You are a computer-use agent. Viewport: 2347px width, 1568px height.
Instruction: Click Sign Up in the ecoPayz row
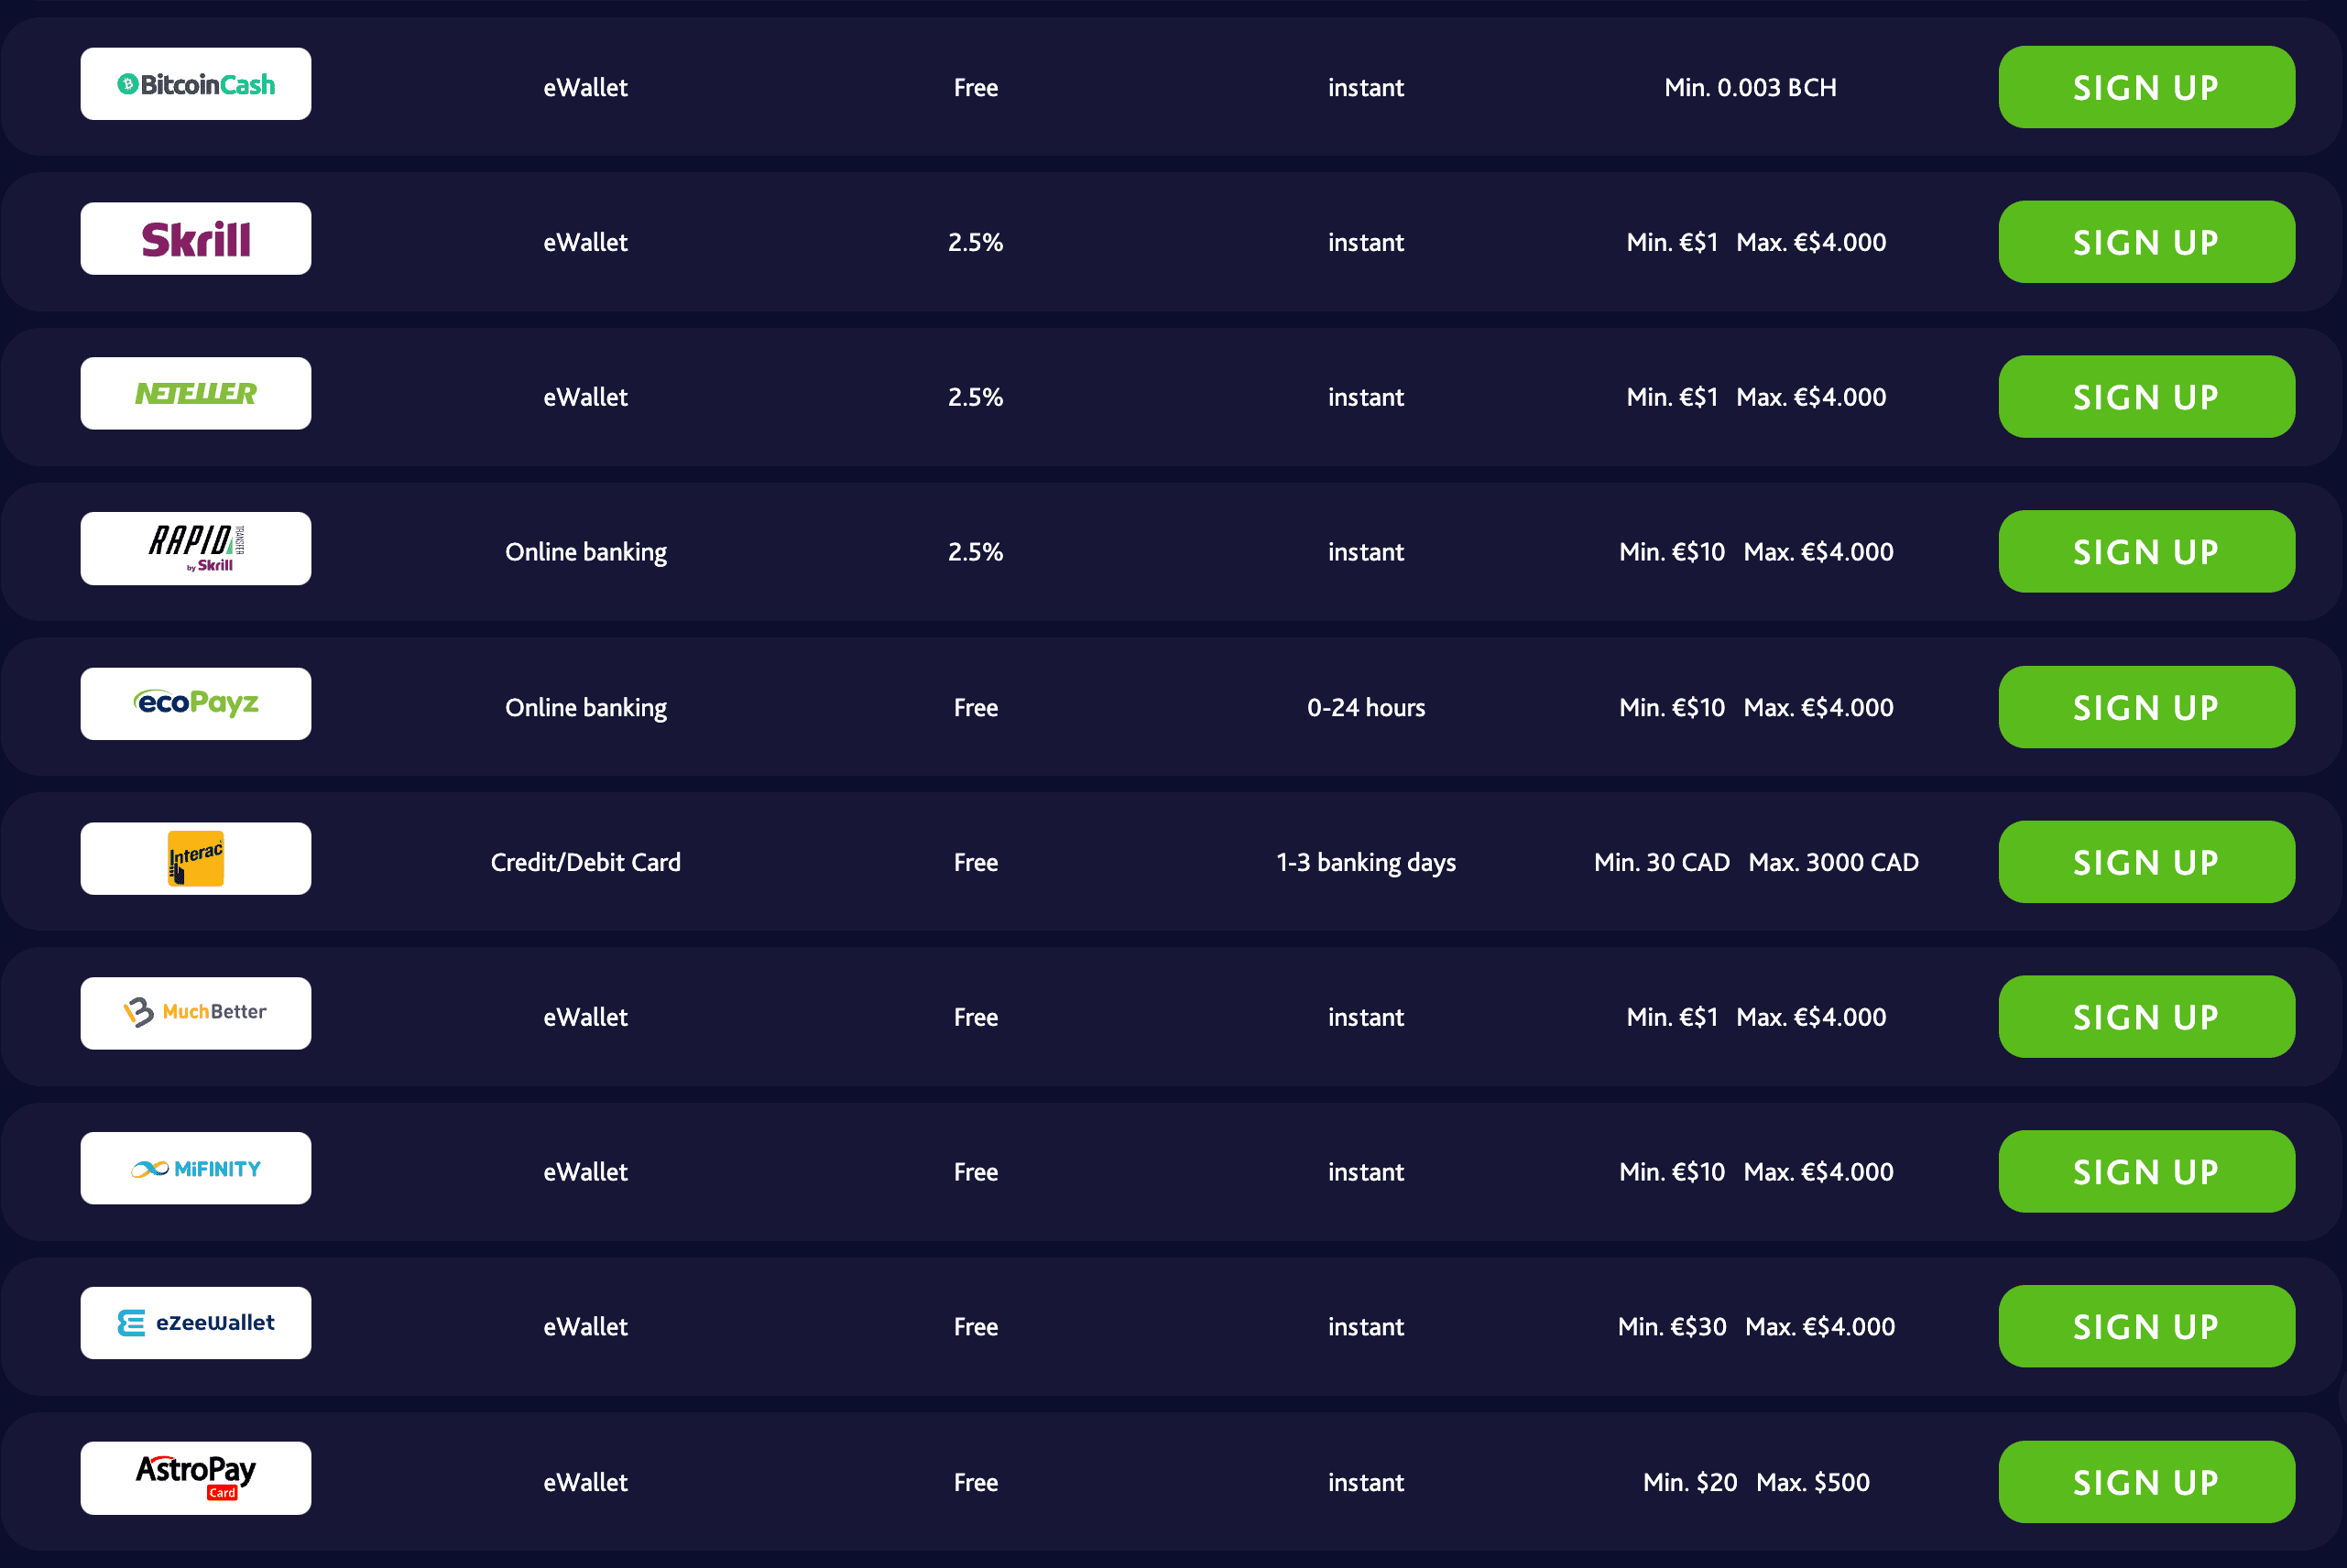[x=2146, y=707]
